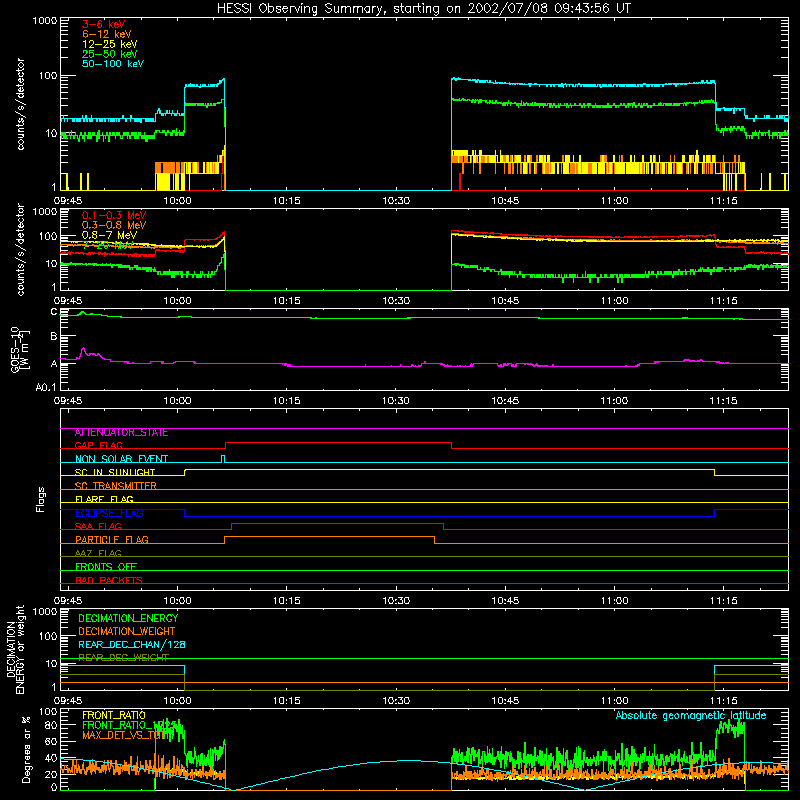Click the PARTICLE_FLAG label
Image resolution: width=800 pixels, height=800 pixels.
(x=112, y=540)
